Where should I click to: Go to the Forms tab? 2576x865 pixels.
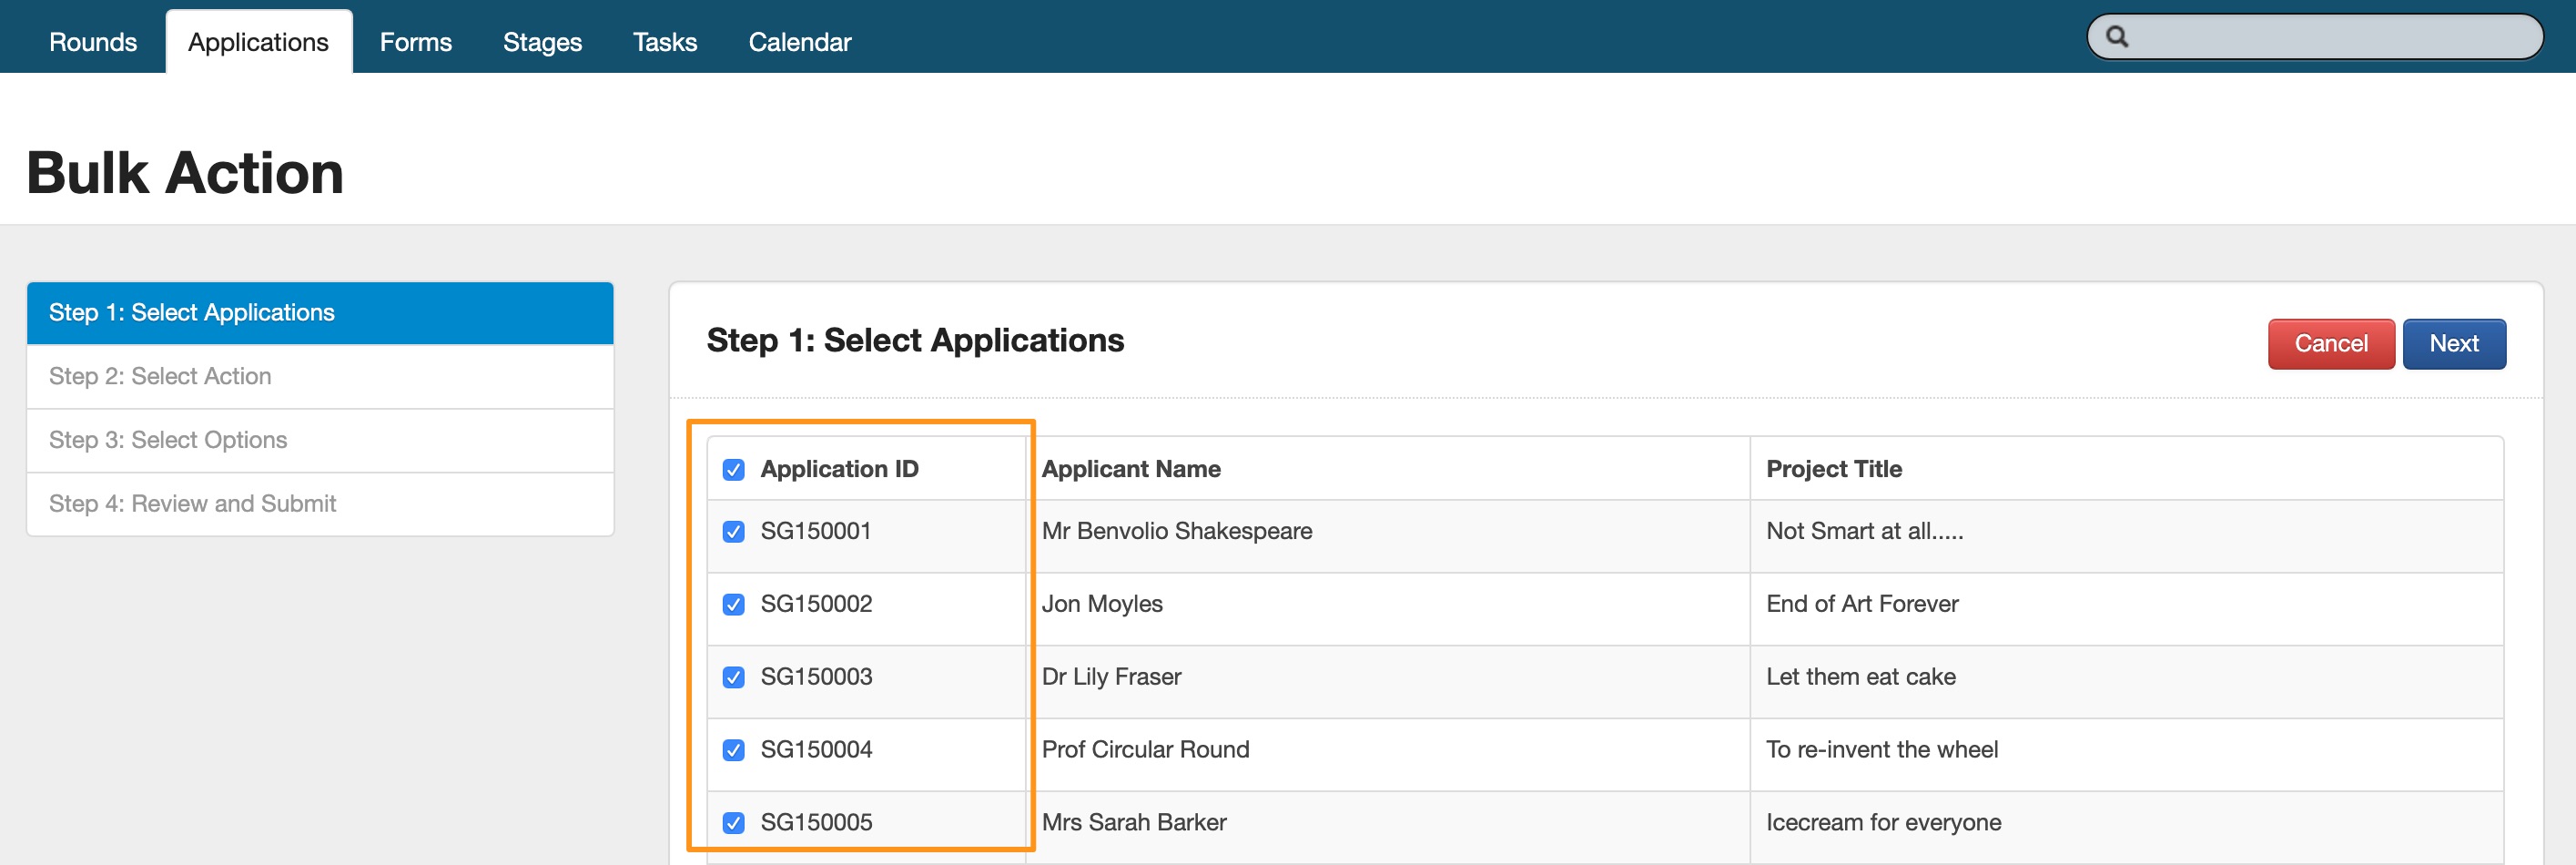(x=415, y=42)
